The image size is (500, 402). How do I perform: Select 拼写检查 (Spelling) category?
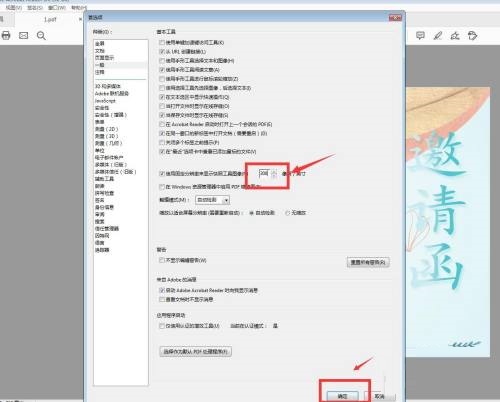tap(104, 193)
